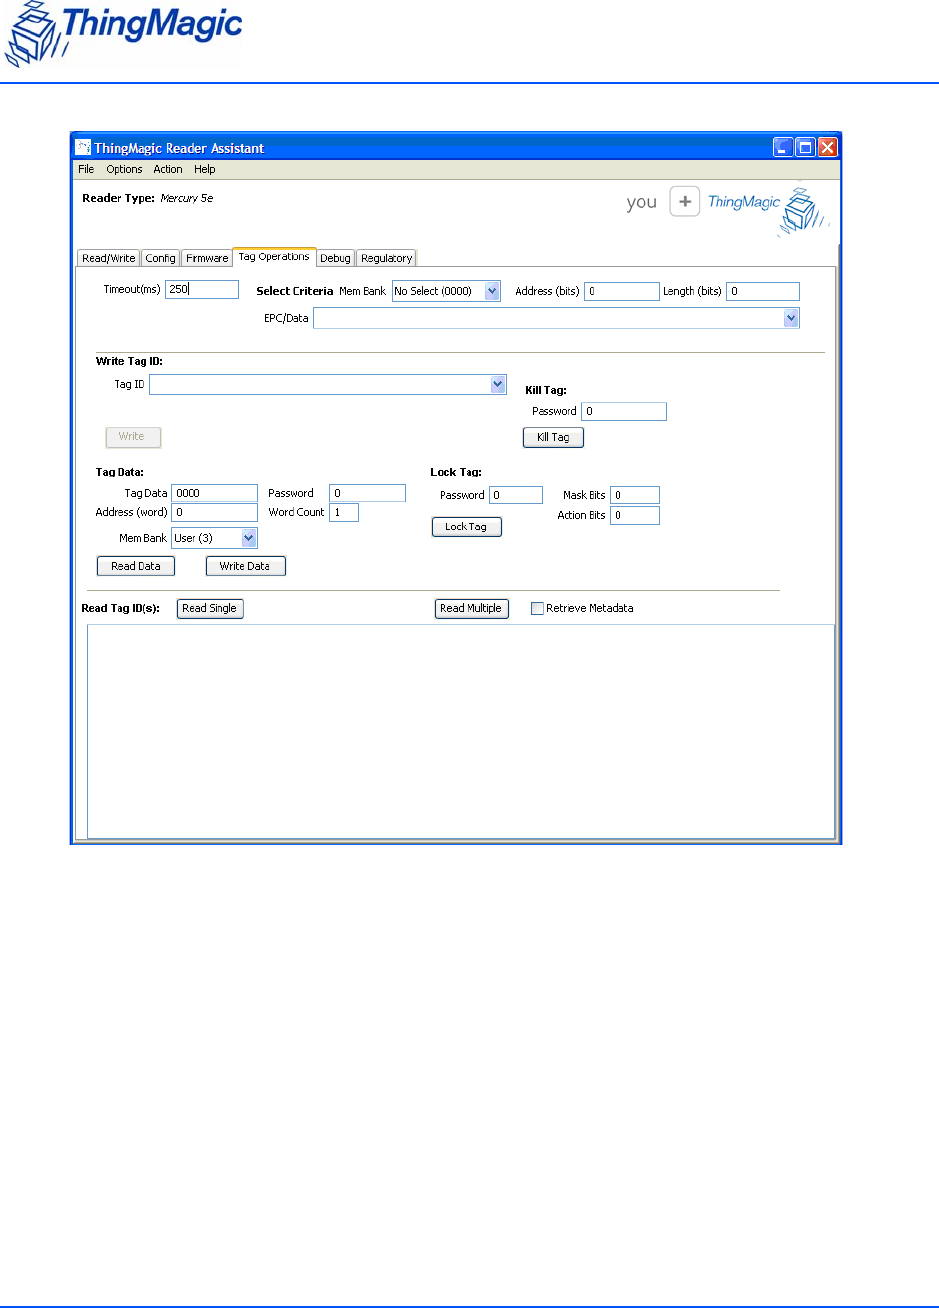Switch to the Firmware tab
This screenshot has width=939, height=1308.
(207, 258)
